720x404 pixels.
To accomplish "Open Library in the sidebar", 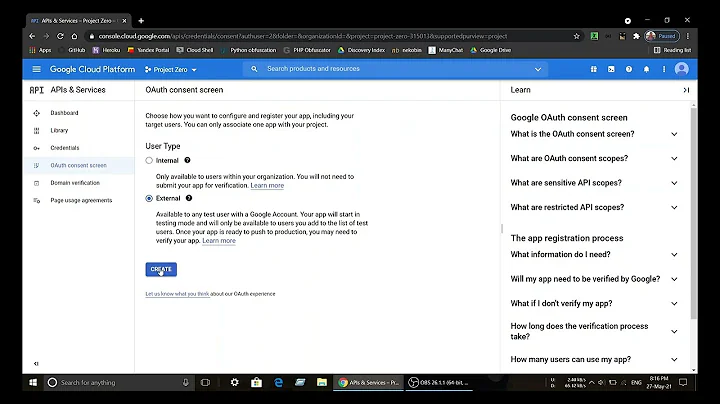I will (59, 130).
